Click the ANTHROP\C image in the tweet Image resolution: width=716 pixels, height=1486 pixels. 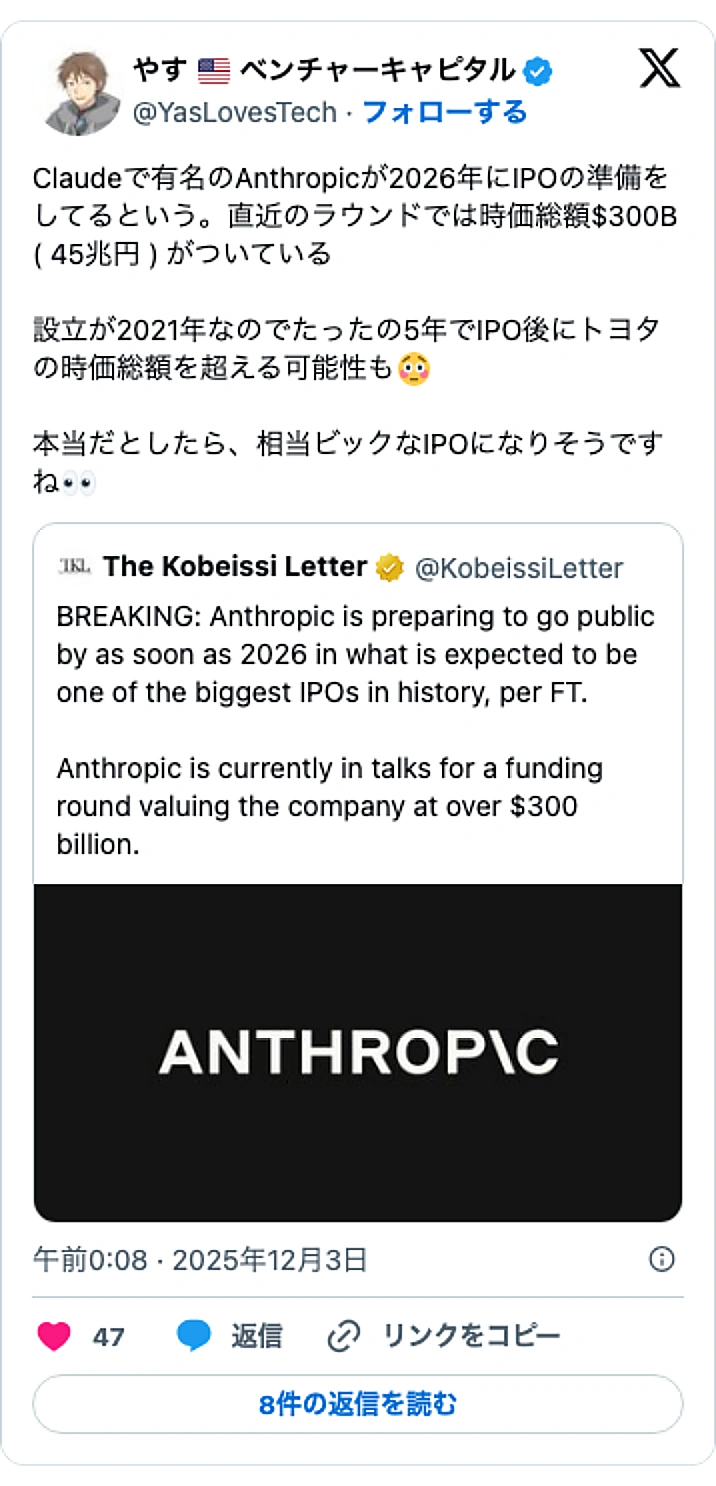[x=357, y=1051]
